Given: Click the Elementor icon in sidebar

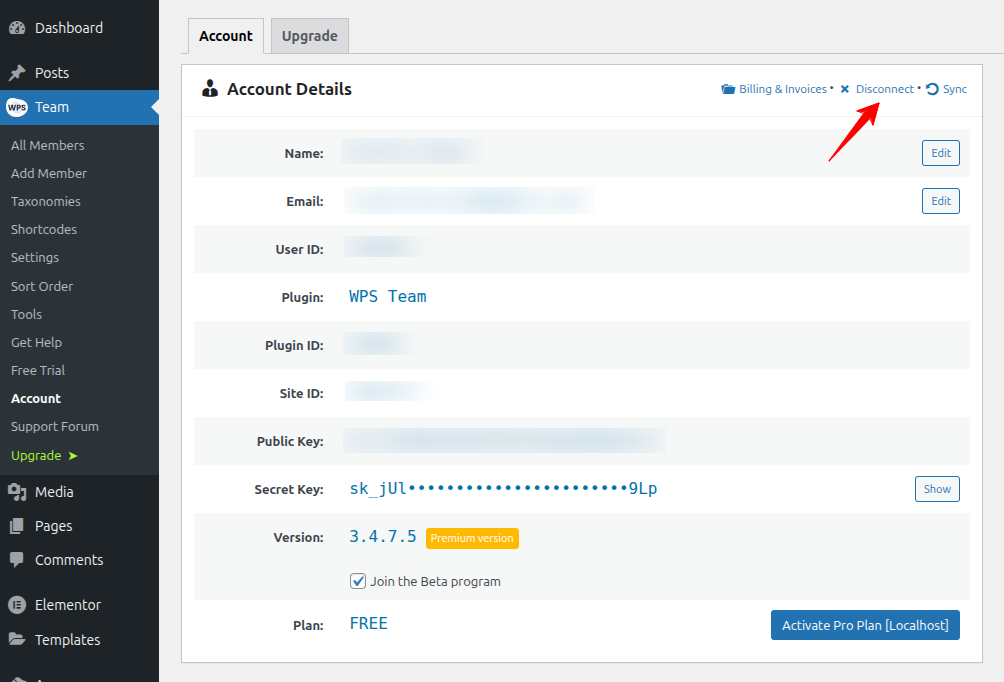Looking at the screenshot, I should point(17,605).
